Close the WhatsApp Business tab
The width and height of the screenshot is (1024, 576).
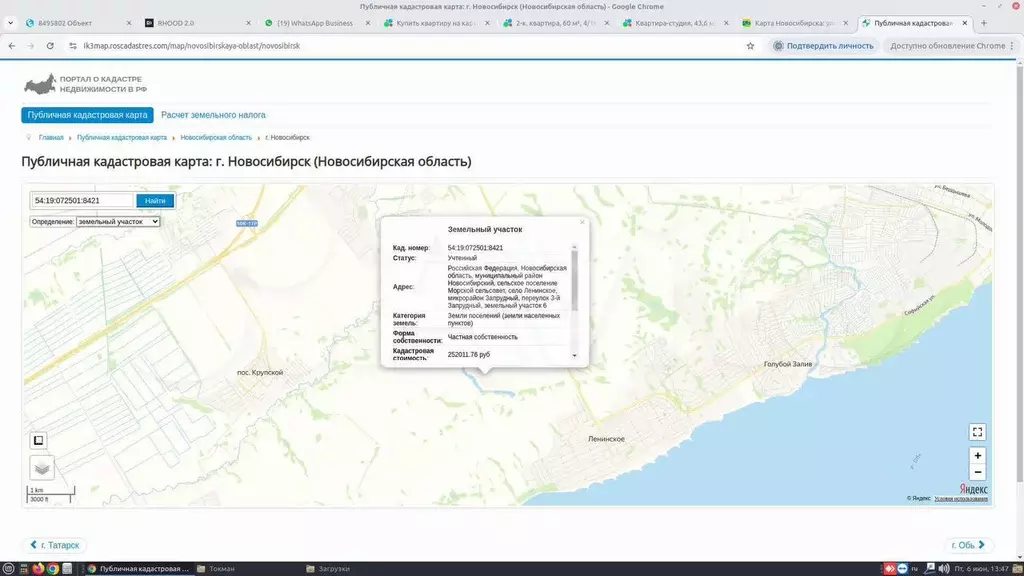[x=368, y=23]
